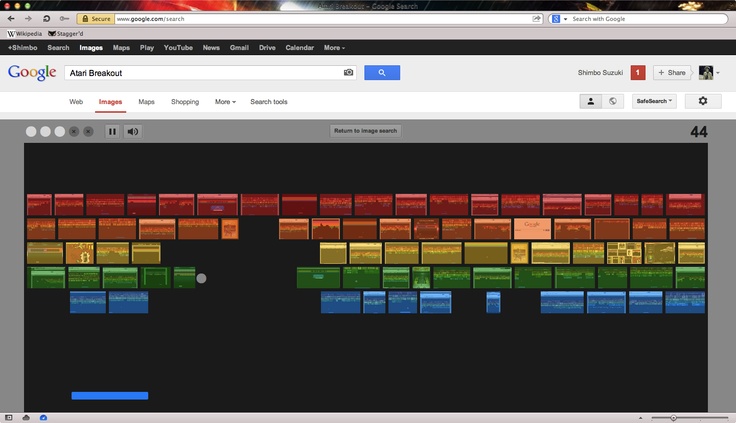Viewport: 736px width, 423px height.
Task: Click Return to image search button
Action: (365, 131)
